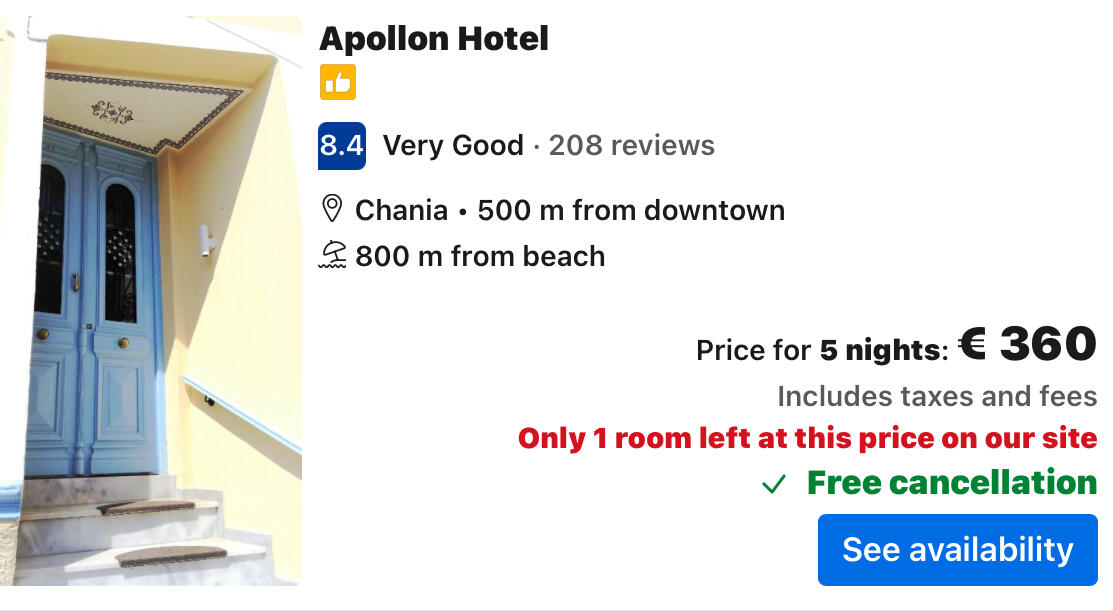
Task: Click the Apollon Hotel photo thumbnail
Action: (150, 300)
